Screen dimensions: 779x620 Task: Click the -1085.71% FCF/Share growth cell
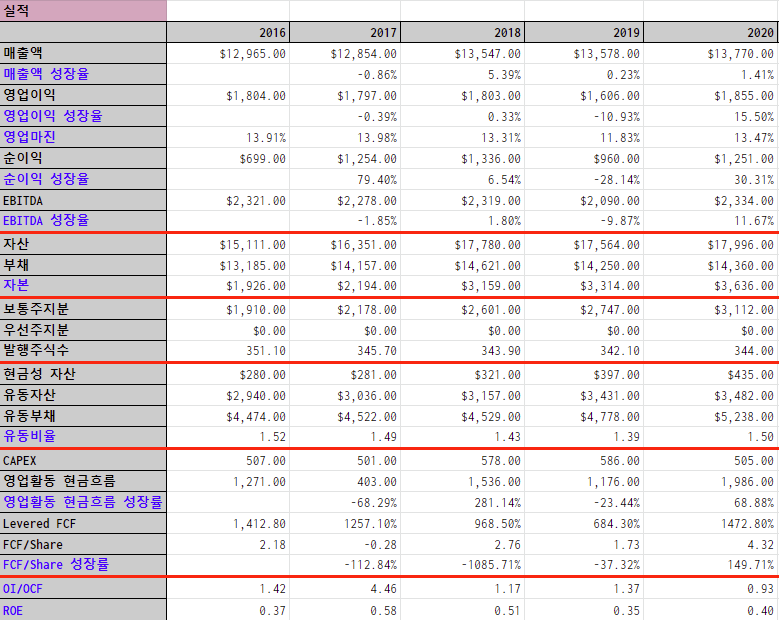[463, 565]
